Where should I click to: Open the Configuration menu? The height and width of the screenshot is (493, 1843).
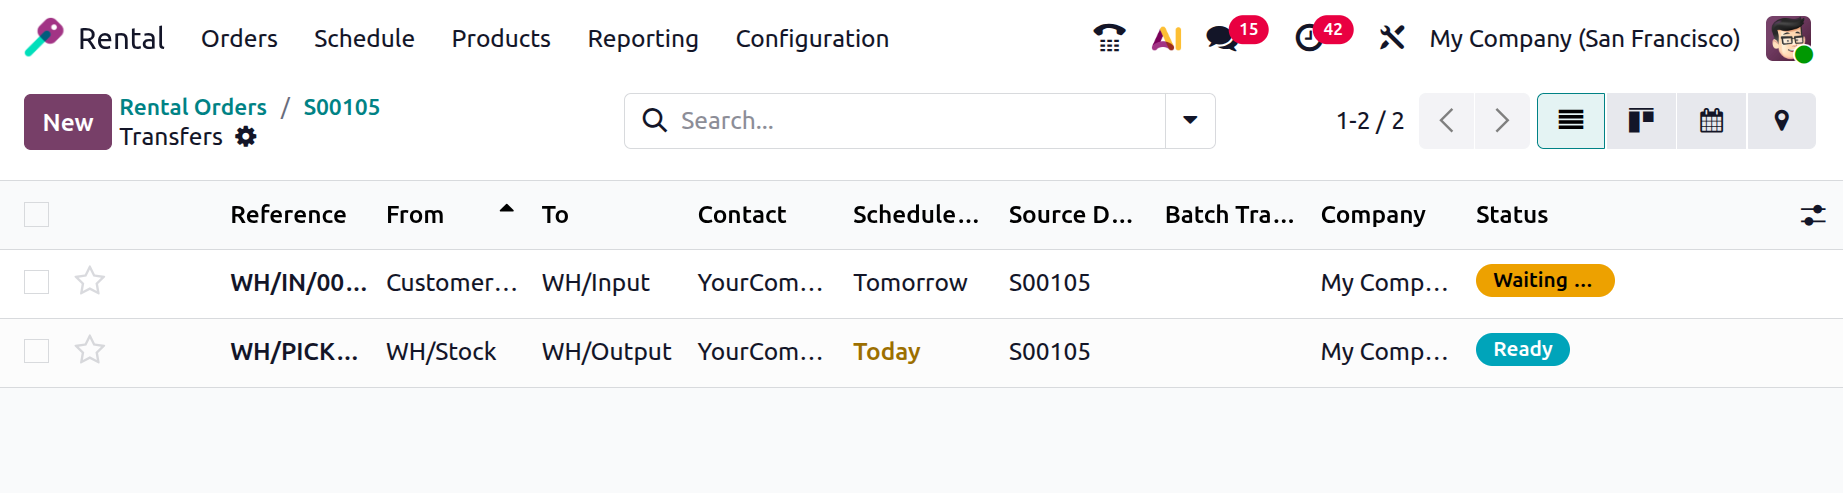[812, 38]
